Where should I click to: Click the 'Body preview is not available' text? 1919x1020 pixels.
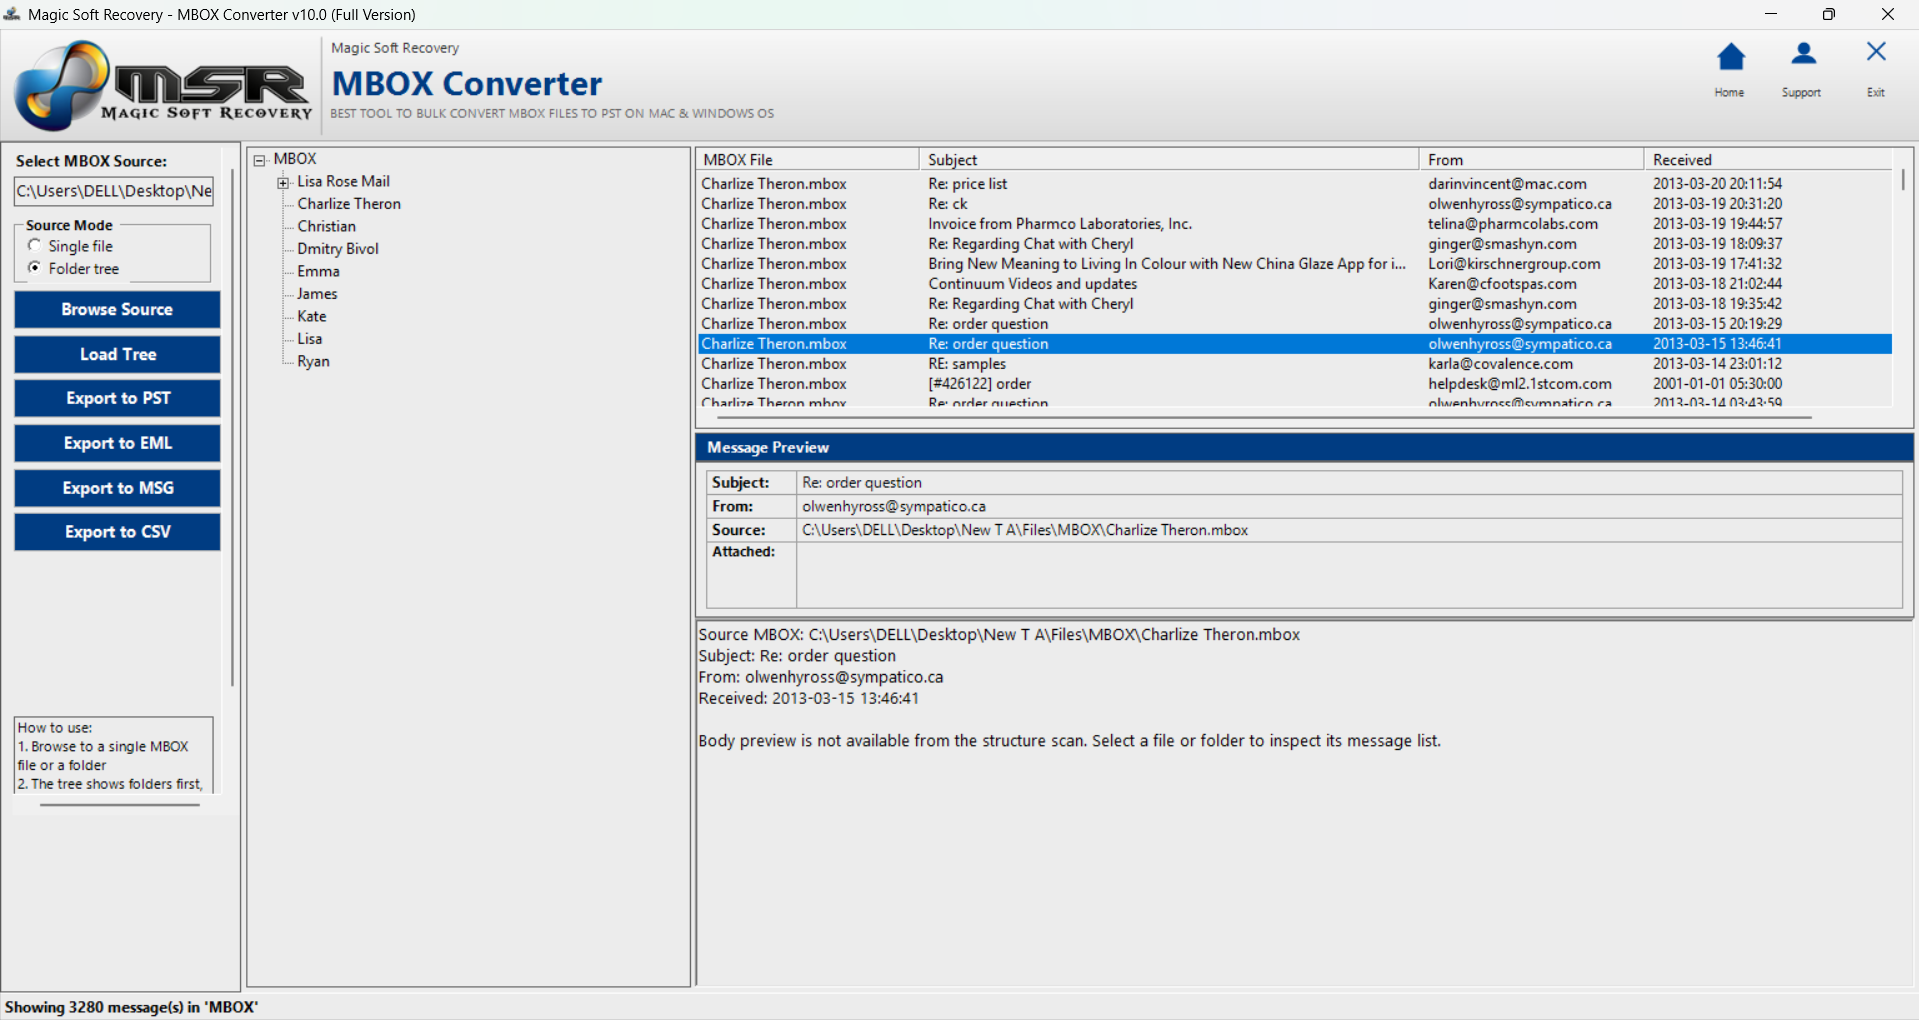point(1069,741)
